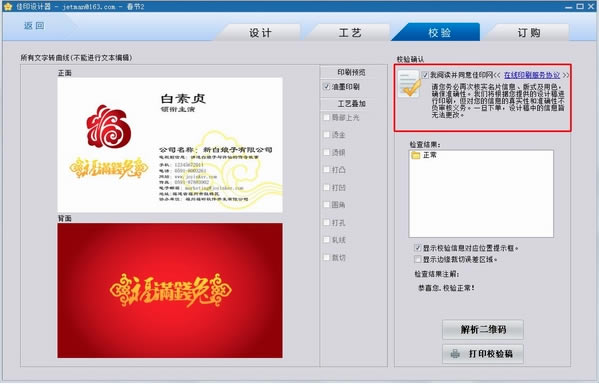Enable the 圆角 craft checkbox

coord(326,205)
